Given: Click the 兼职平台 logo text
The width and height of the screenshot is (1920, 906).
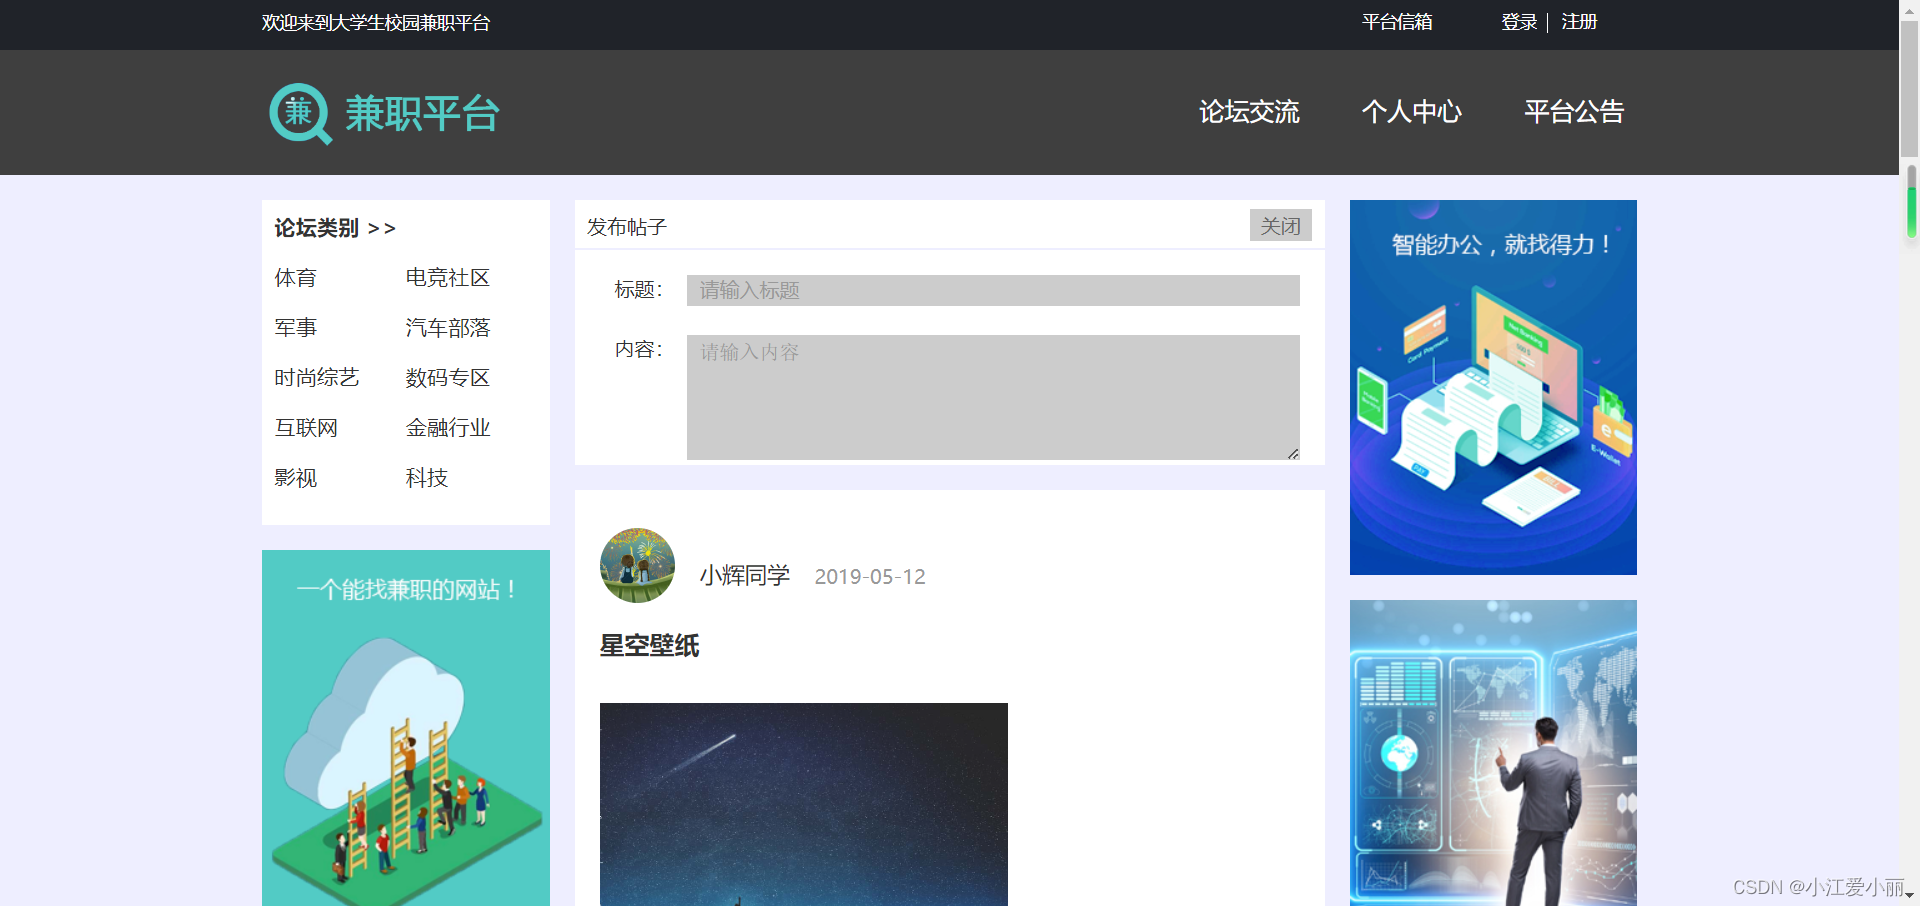Looking at the screenshot, I should pyautogui.click(x=422, y=114).
